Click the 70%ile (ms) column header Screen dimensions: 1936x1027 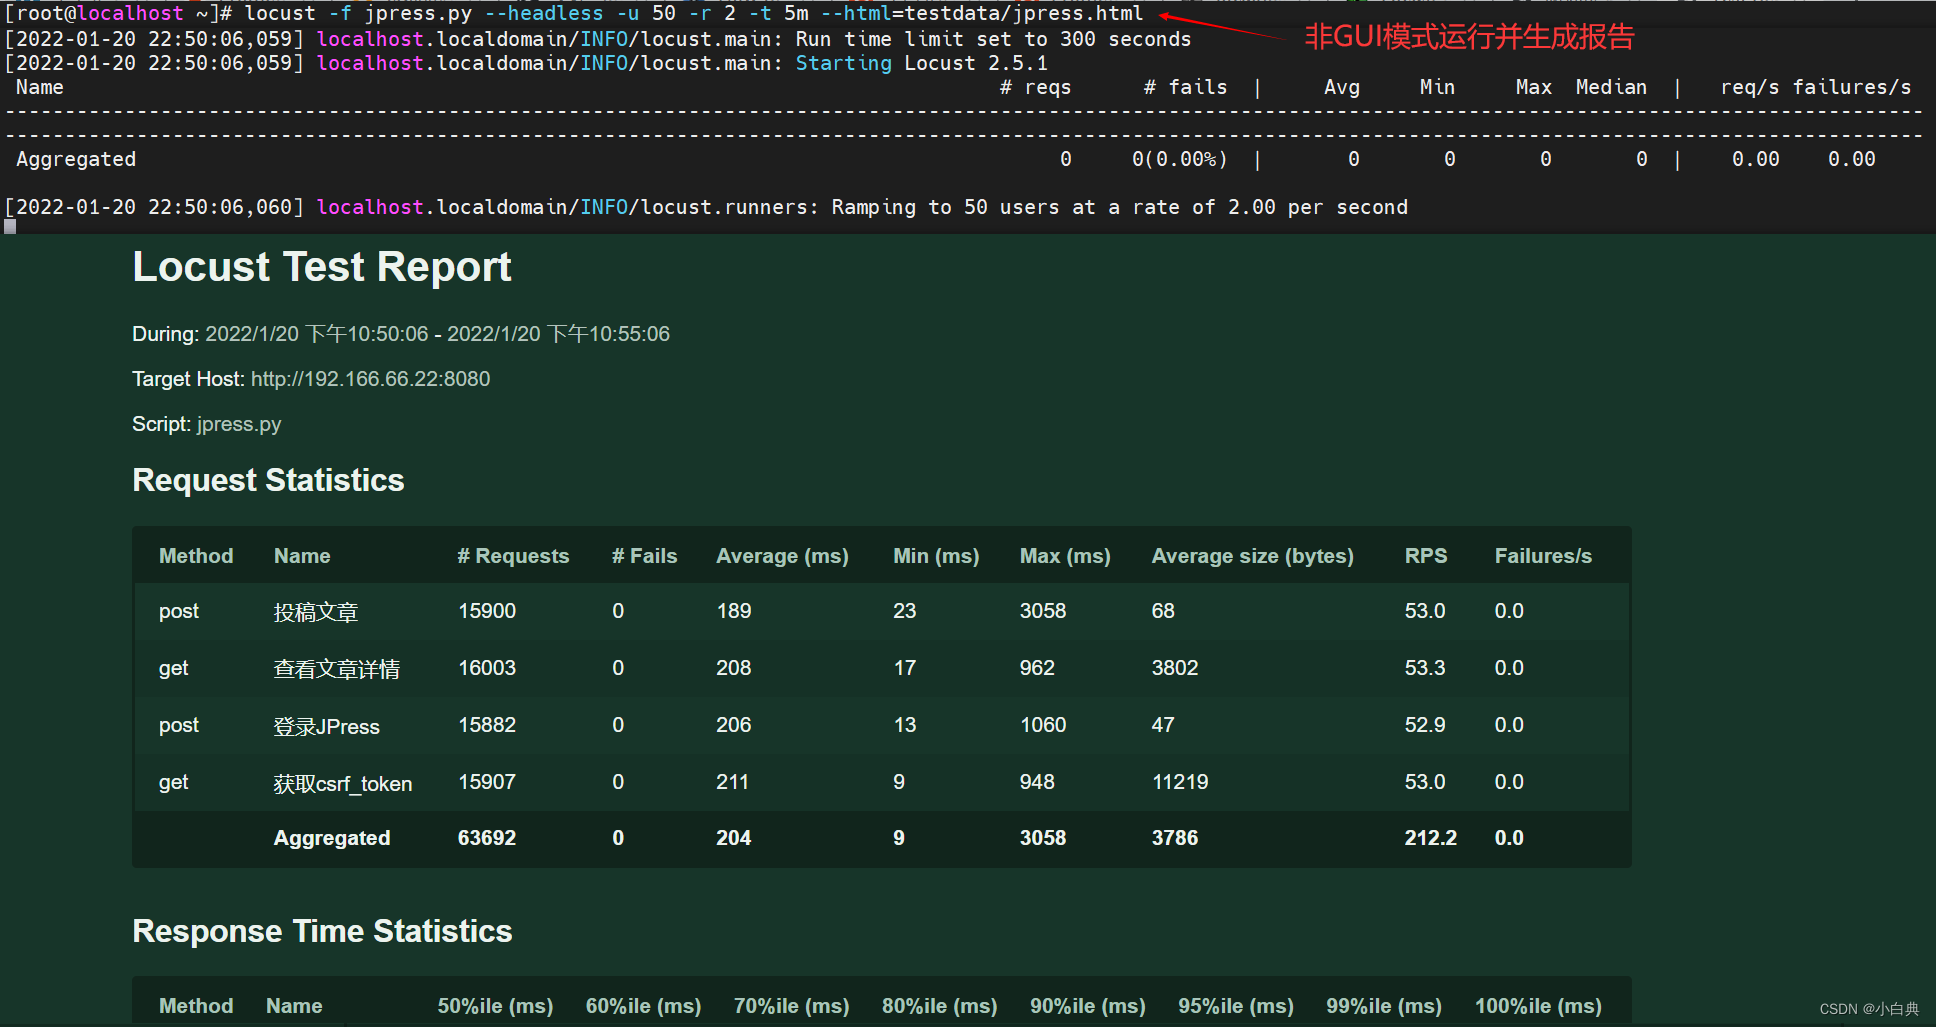tap(791, 1006)
